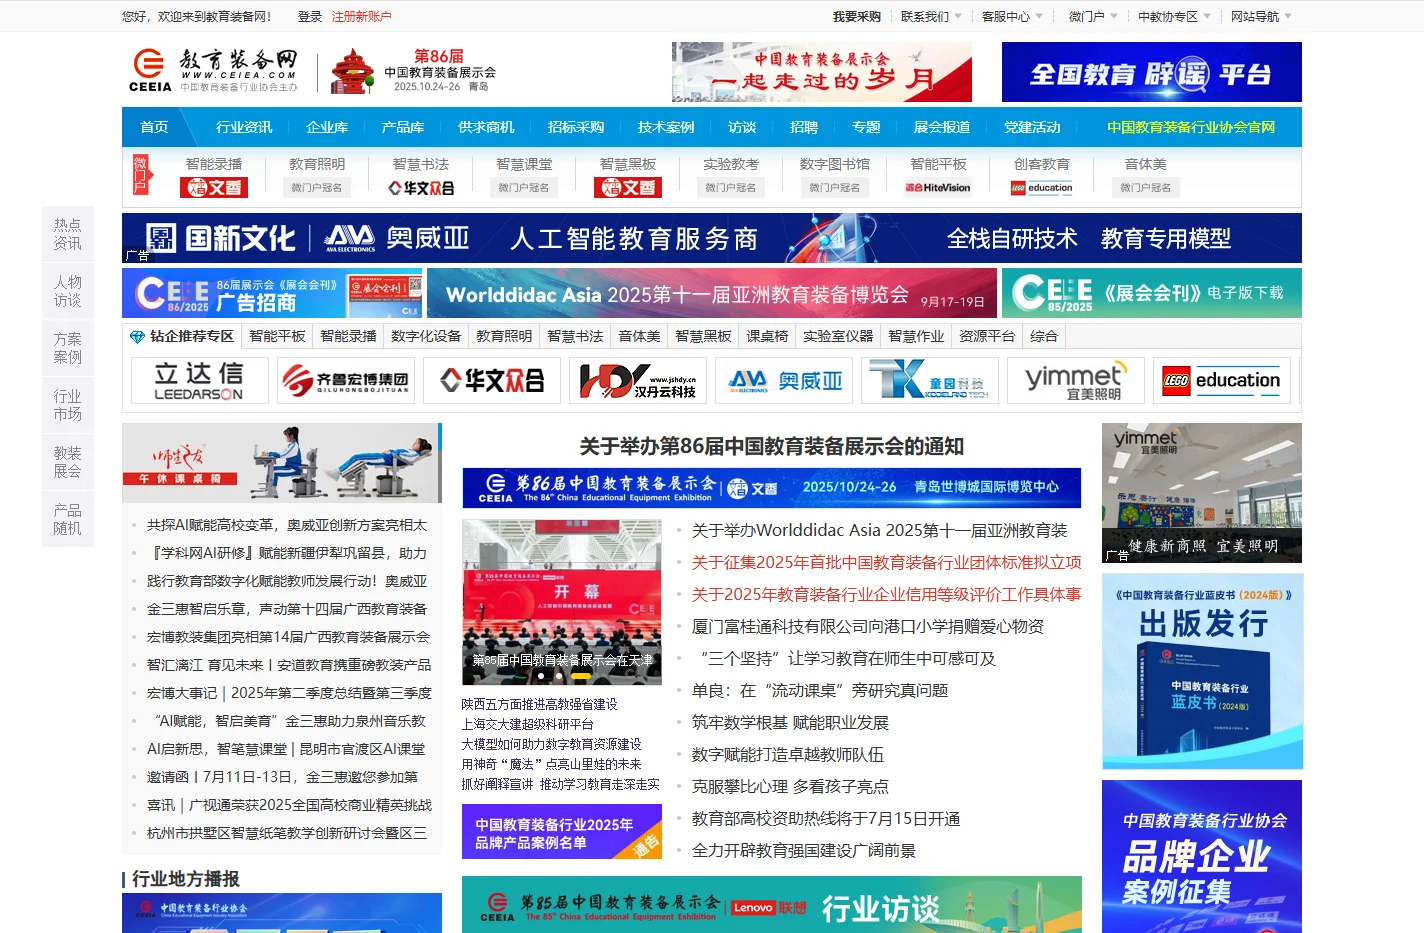Viewport: 1424px width, 933px height.
Task: Open article 邀请函丨7月11日-13日，金三惠邀您参加第
Action: (283, 777)
